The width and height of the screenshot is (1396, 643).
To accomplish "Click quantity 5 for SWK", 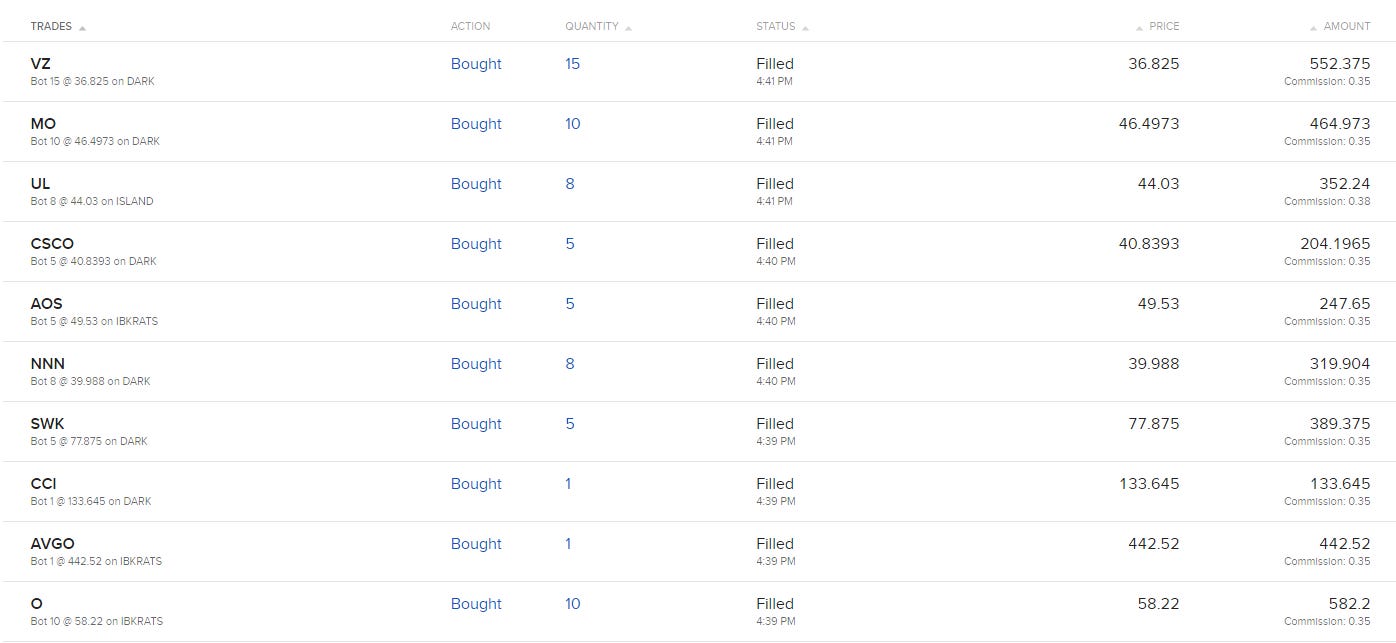I will [570, 424].
